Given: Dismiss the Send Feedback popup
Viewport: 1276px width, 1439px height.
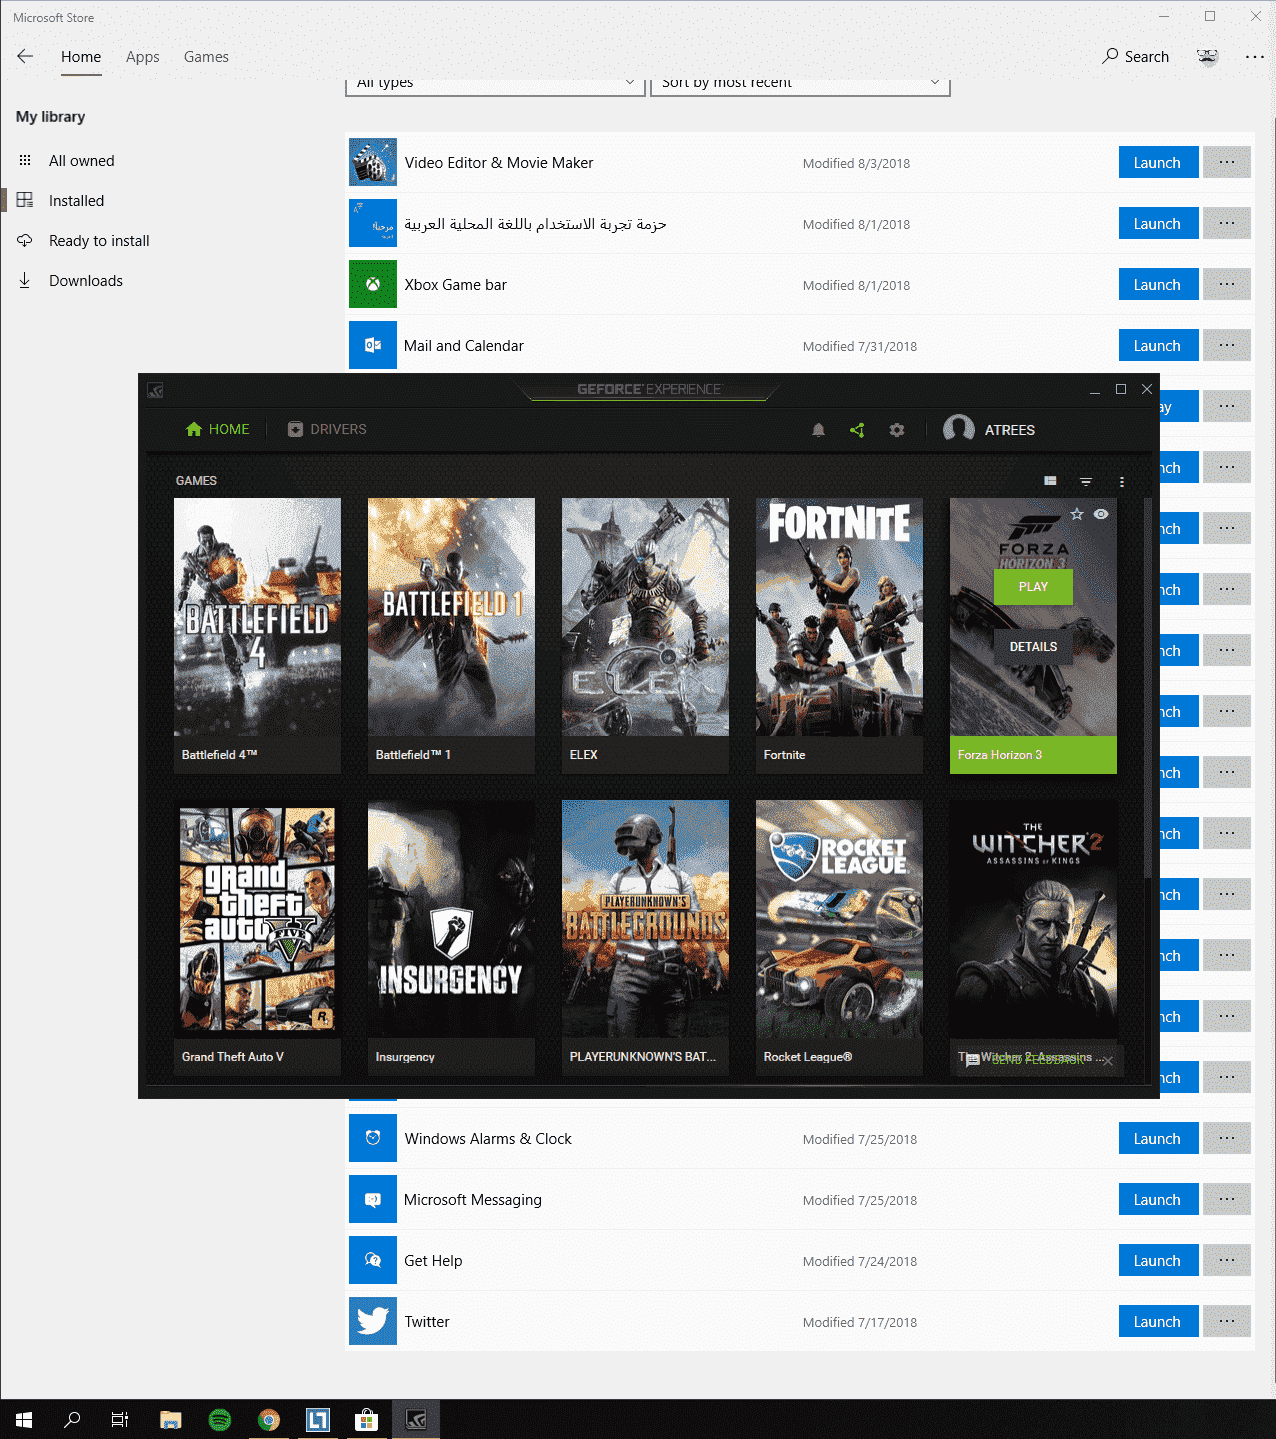Looking at the screenshot, I should 1107,1061.
